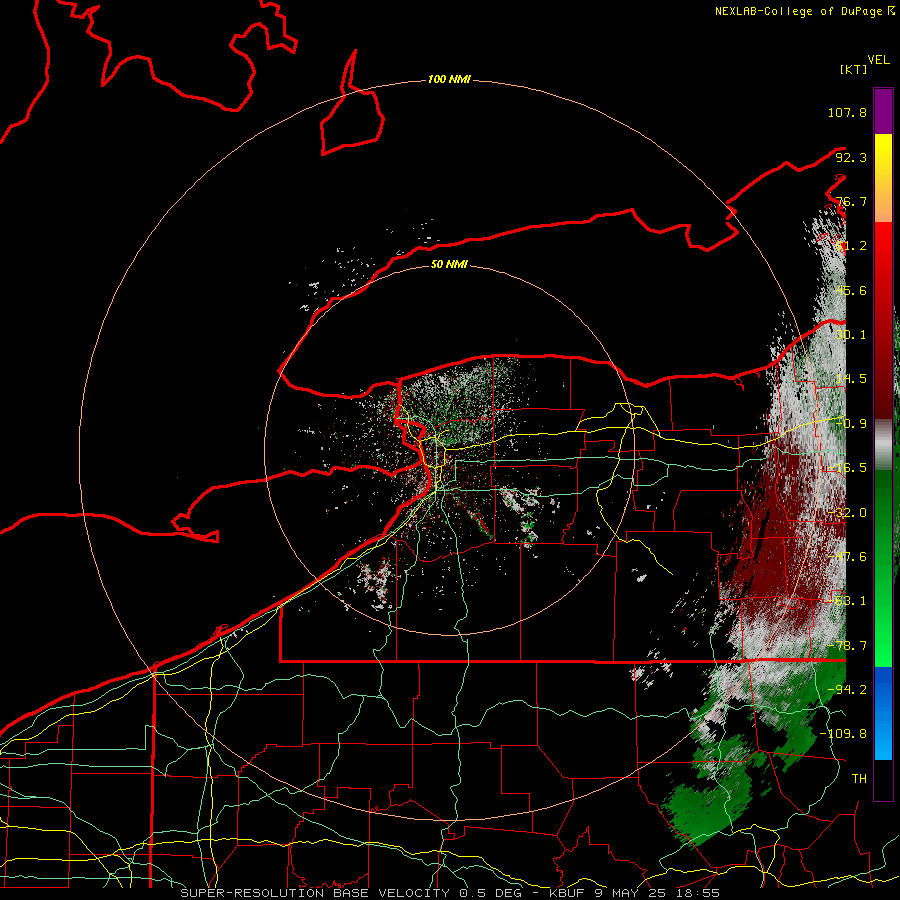The height and width of the screenshot is (900, 900).
Task: Click the purple top segment of color bar
Action: point(883,111)
